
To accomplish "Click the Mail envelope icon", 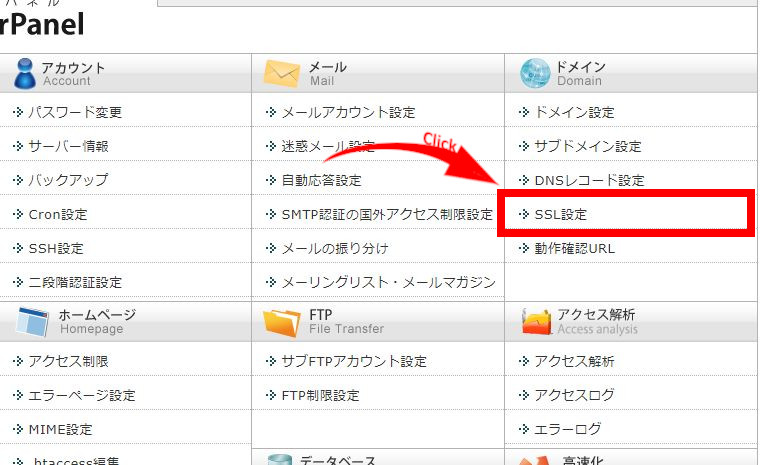I will pyautogui.click(x=282, y=74).
